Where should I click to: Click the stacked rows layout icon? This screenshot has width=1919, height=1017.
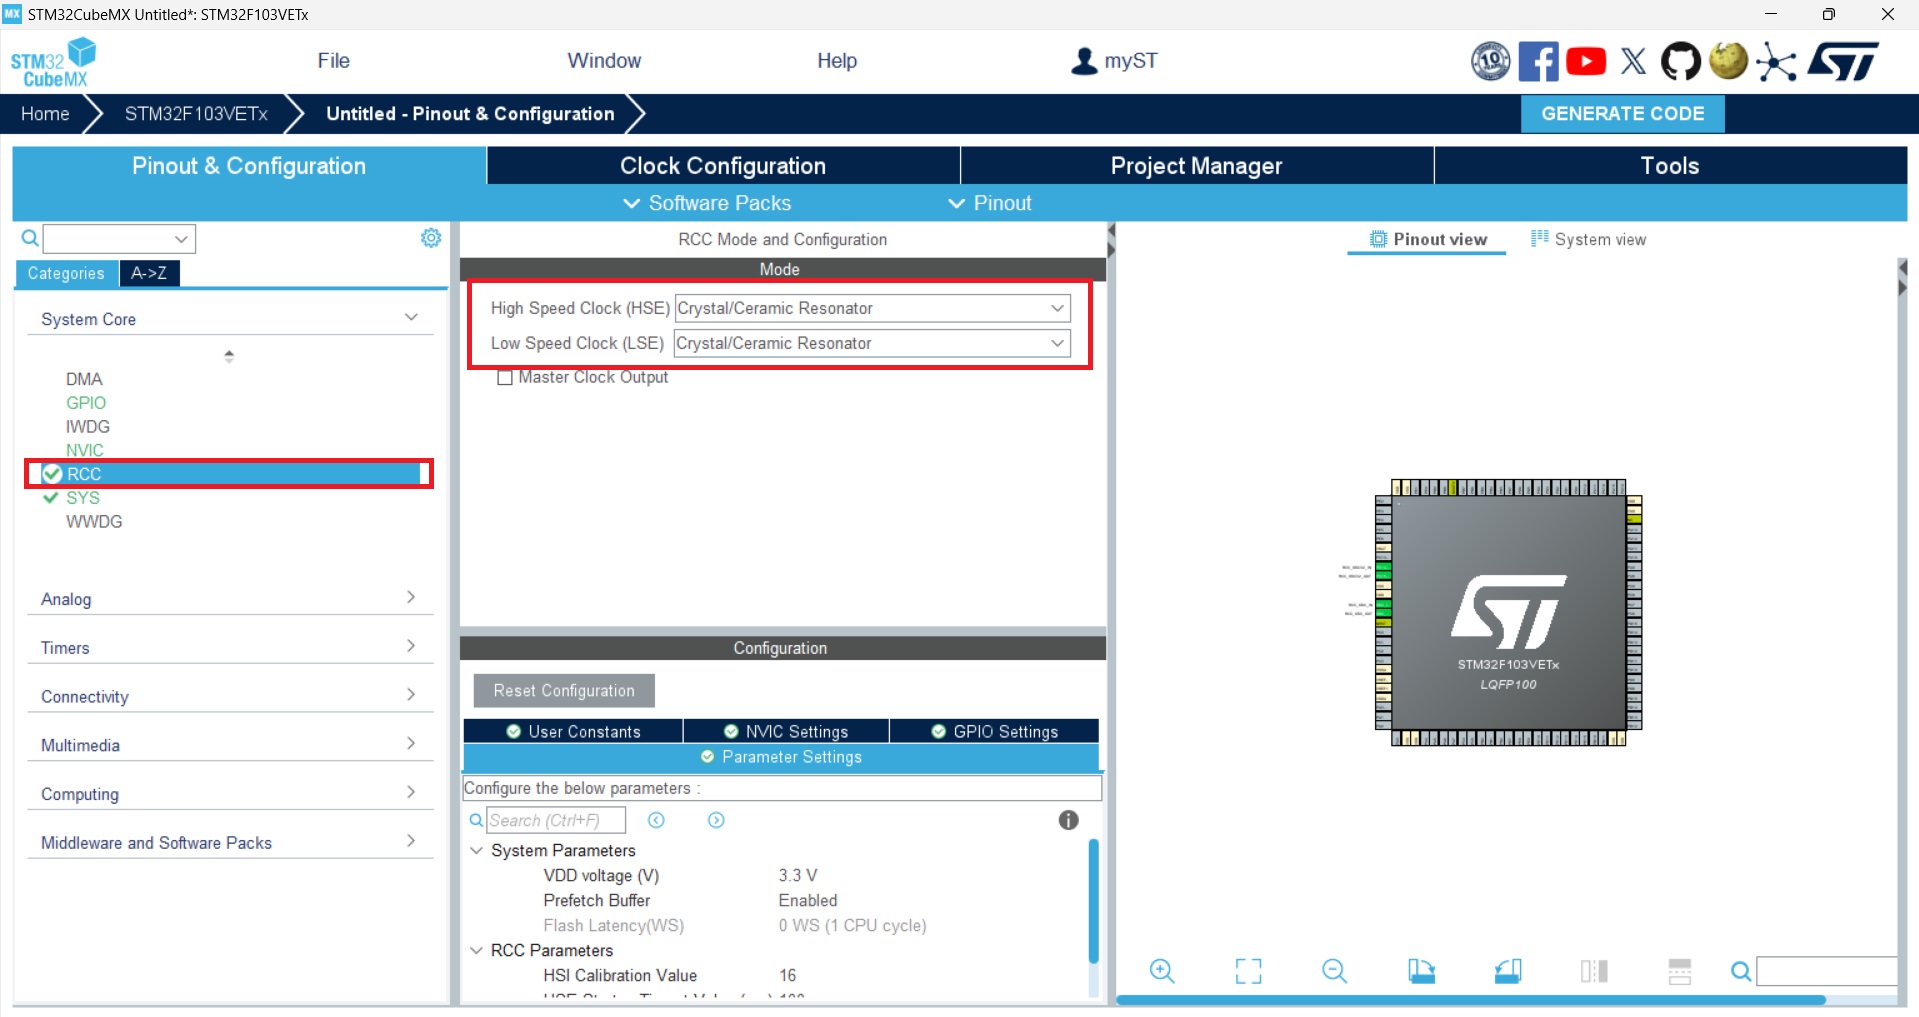click(1680, 971)
